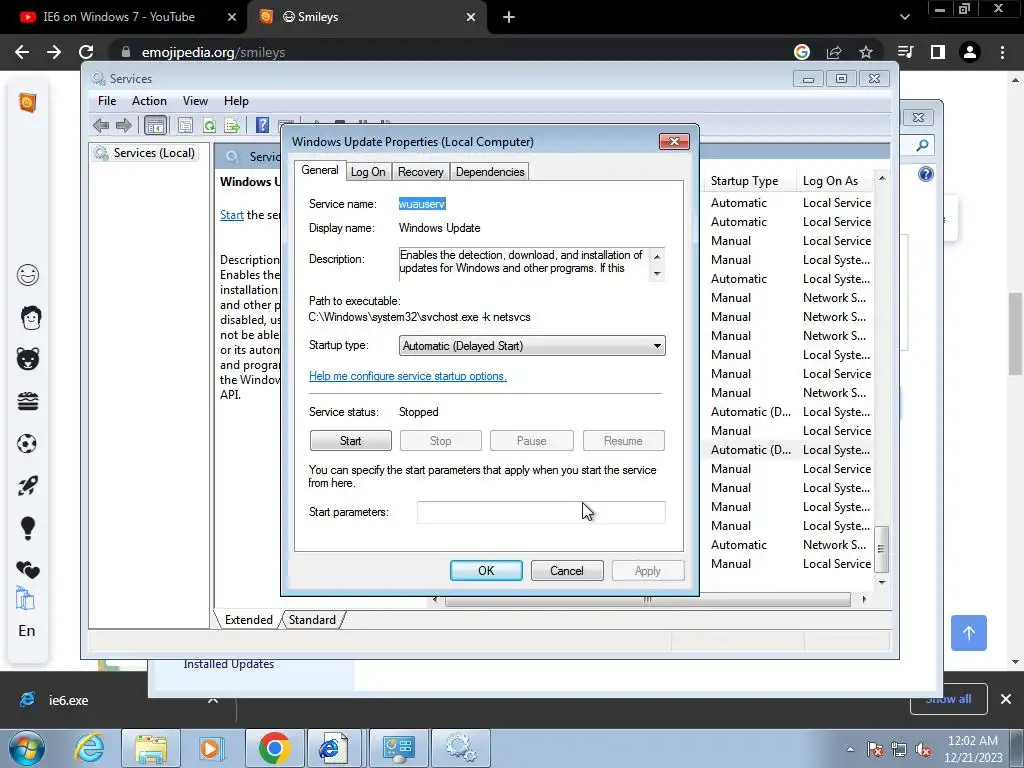Click the blue scroll-to-top arrow button
This screenshot has width=1024, height=768.
click(x=968, y=633)
